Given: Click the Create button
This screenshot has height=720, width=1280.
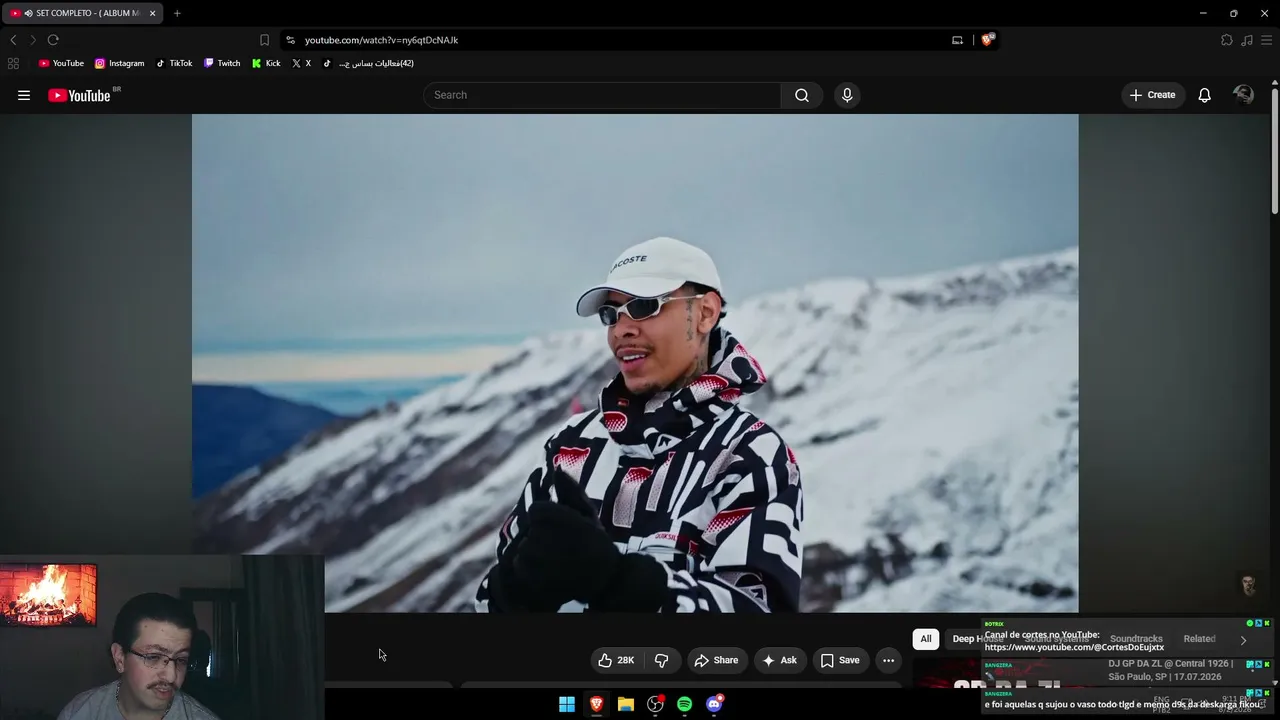Looking at the screenshot, I should pos(1152,95).
